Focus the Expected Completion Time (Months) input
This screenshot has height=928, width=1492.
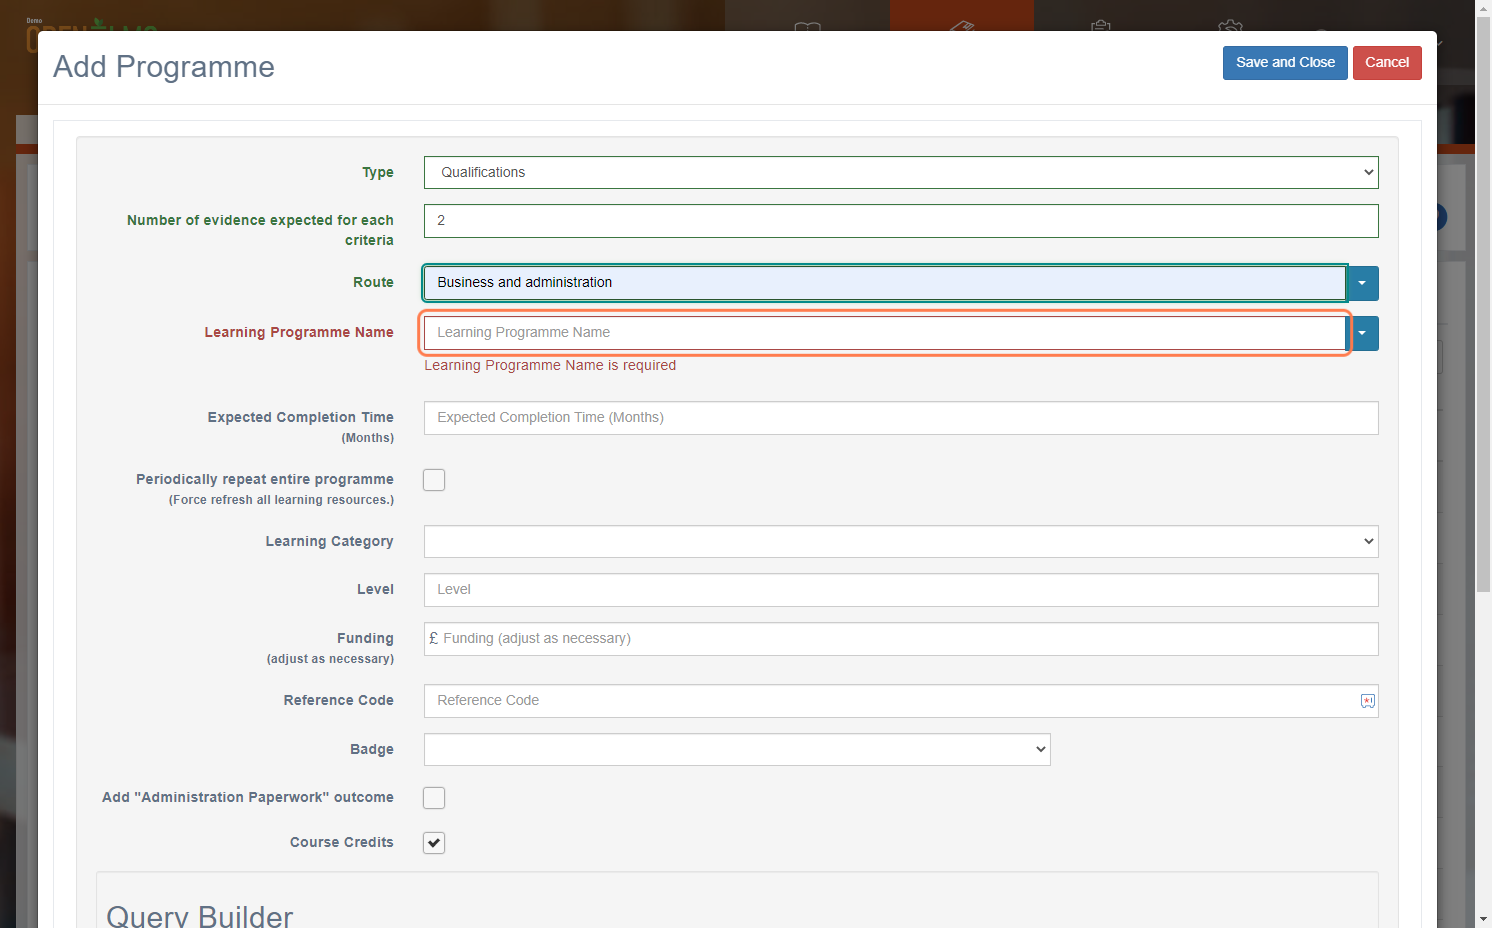[901, 418]
